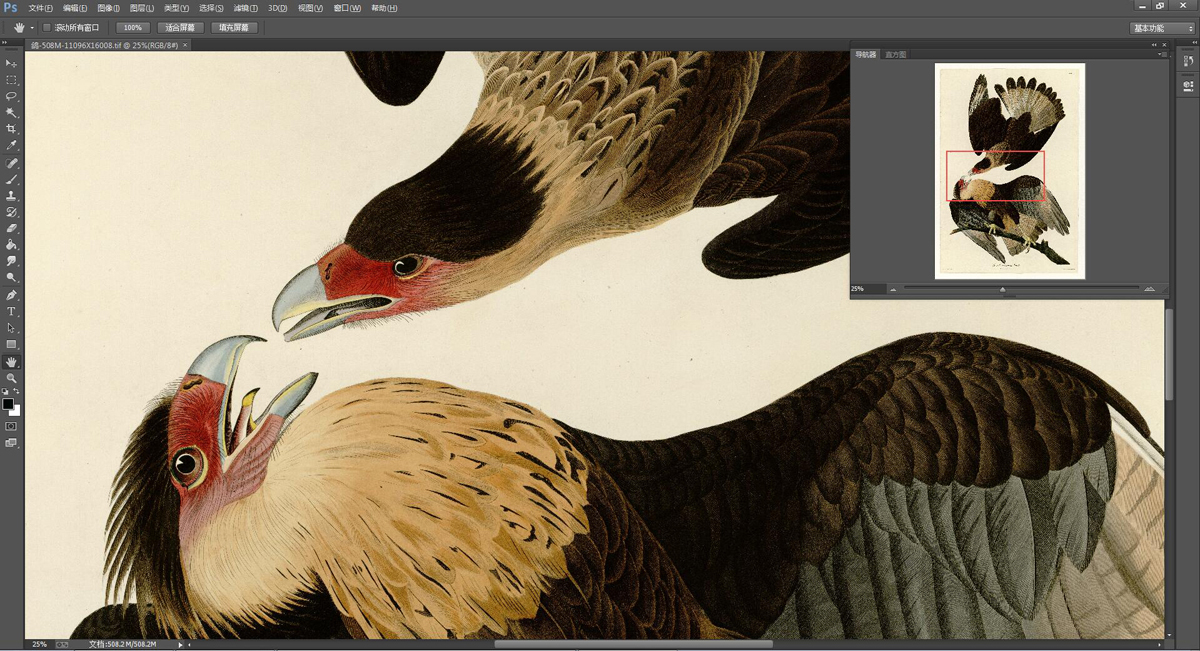Image resolution: width=1200 pixels, height=651 pixels.
Task: Change the screen mode
Action: (11, 442)
